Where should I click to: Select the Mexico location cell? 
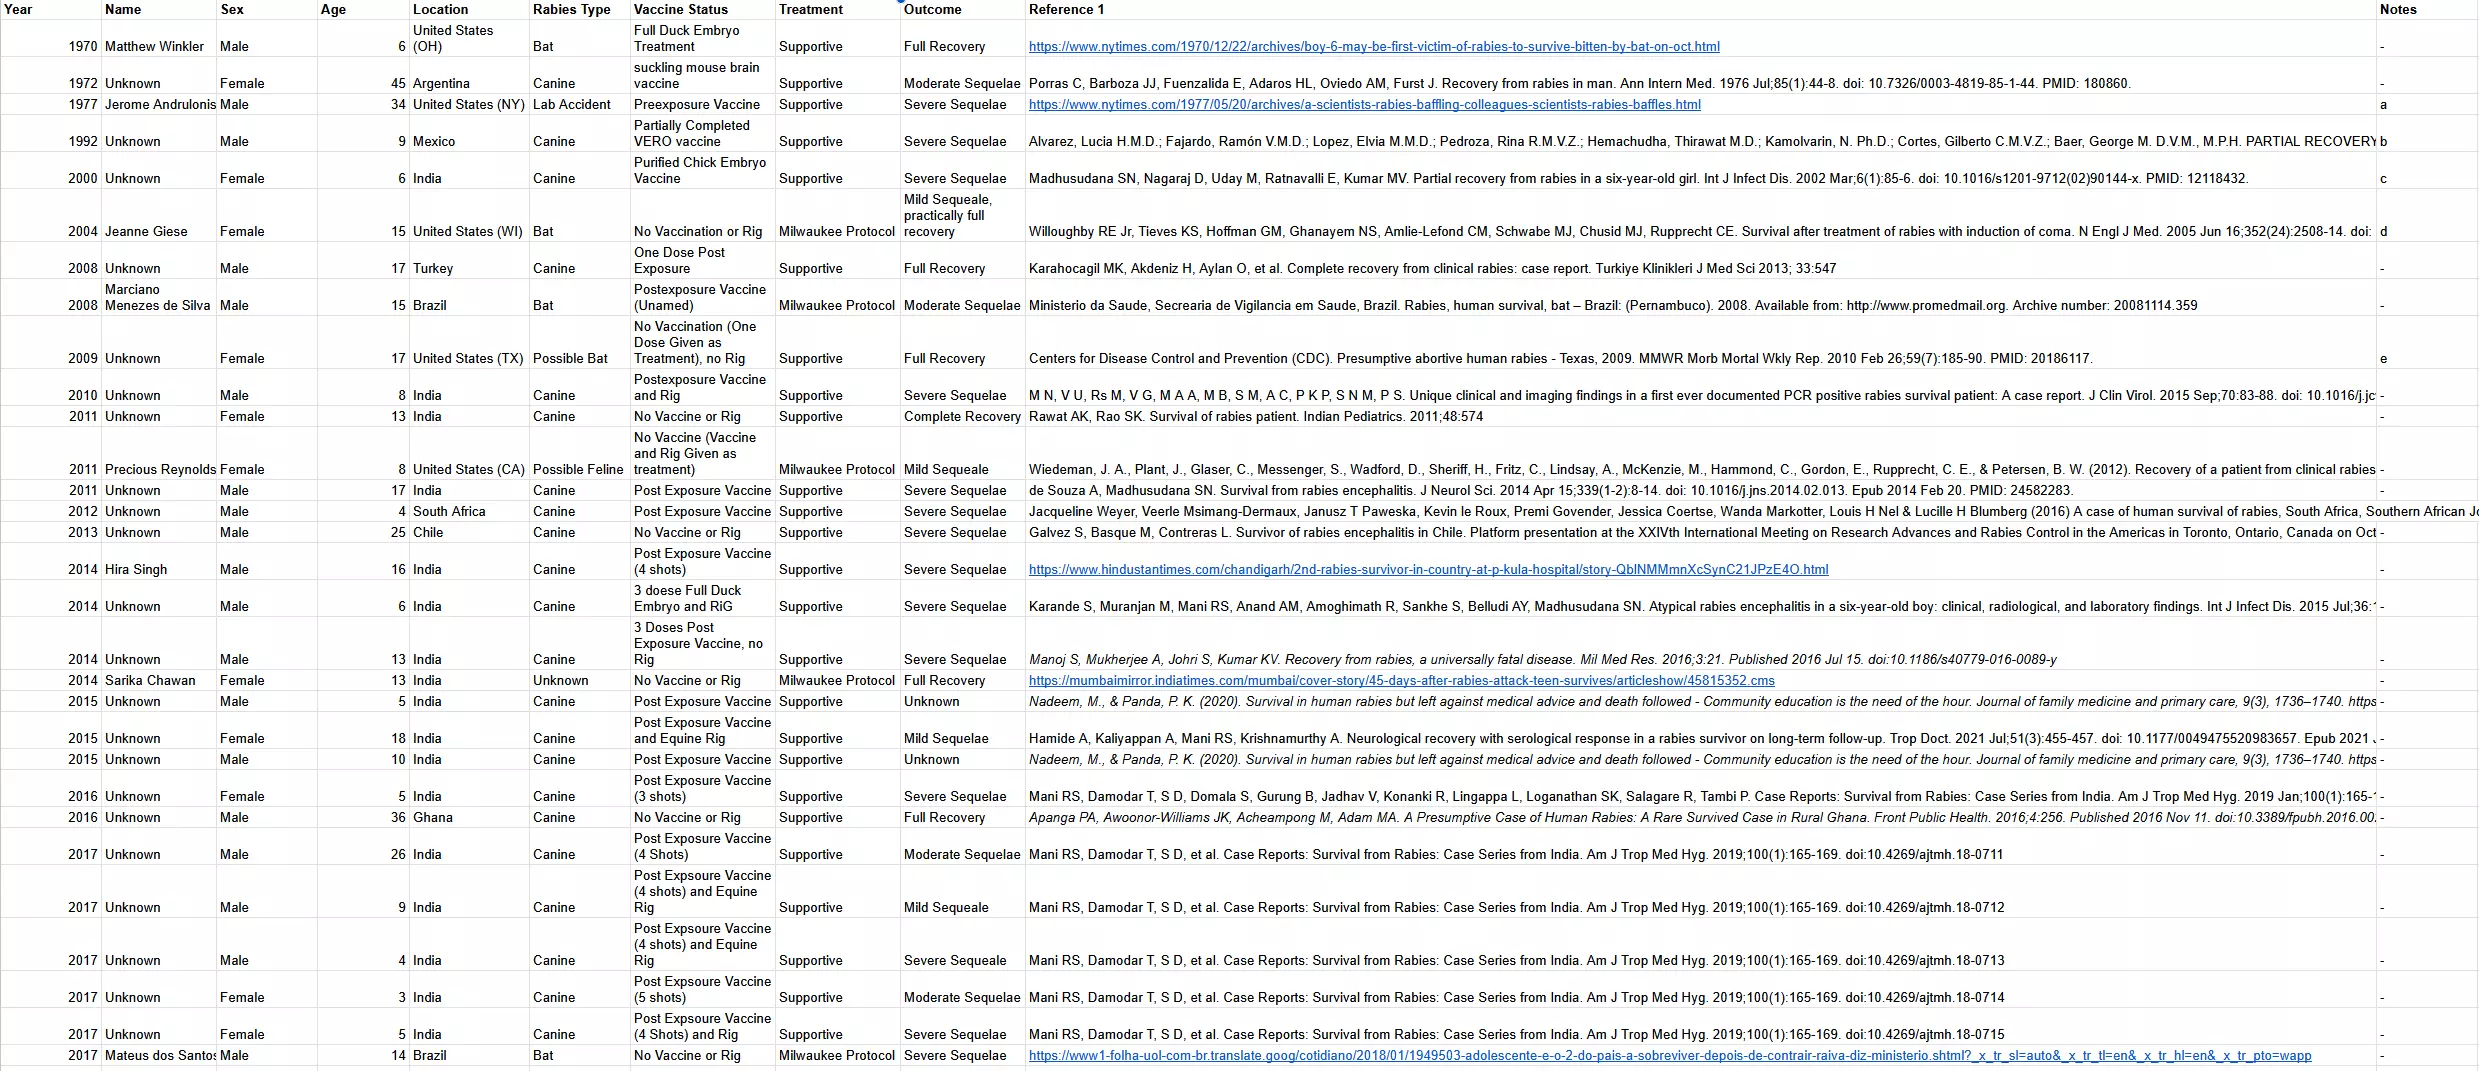[x=469, y=134]
